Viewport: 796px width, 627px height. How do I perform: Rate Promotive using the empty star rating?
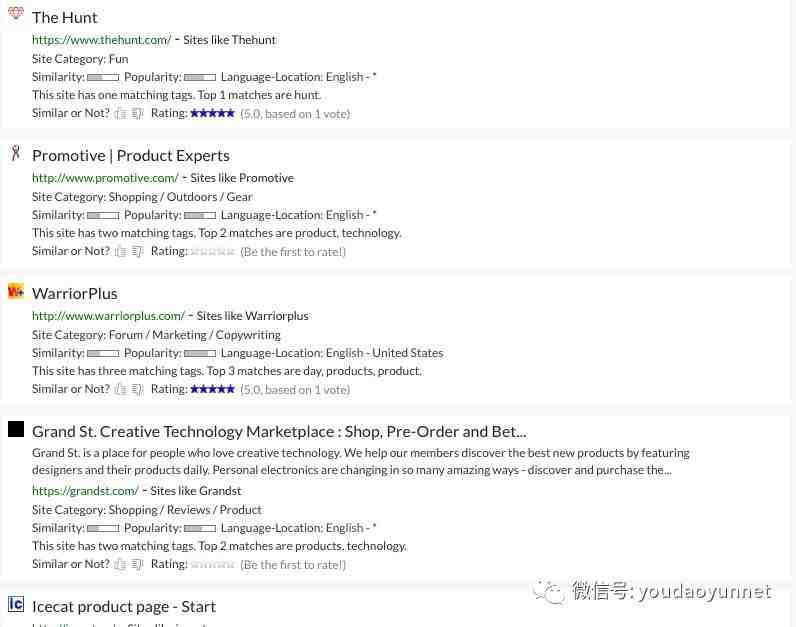(212, 252)
